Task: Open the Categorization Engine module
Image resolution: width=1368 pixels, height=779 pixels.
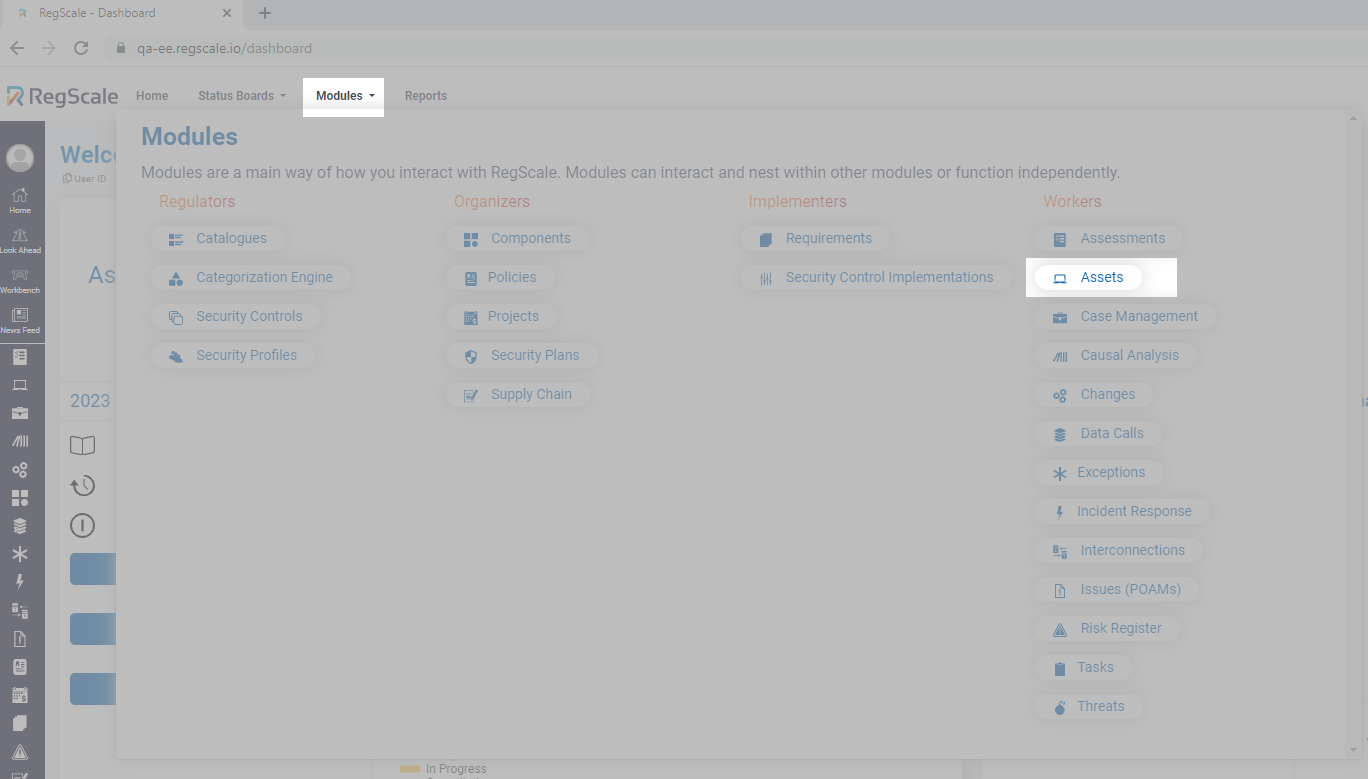Action: coord(251,278)
